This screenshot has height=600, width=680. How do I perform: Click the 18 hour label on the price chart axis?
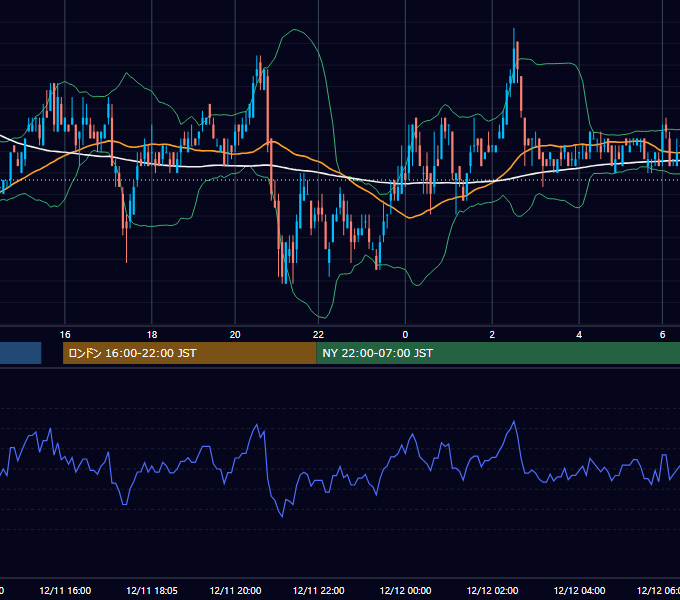[152, 335]
